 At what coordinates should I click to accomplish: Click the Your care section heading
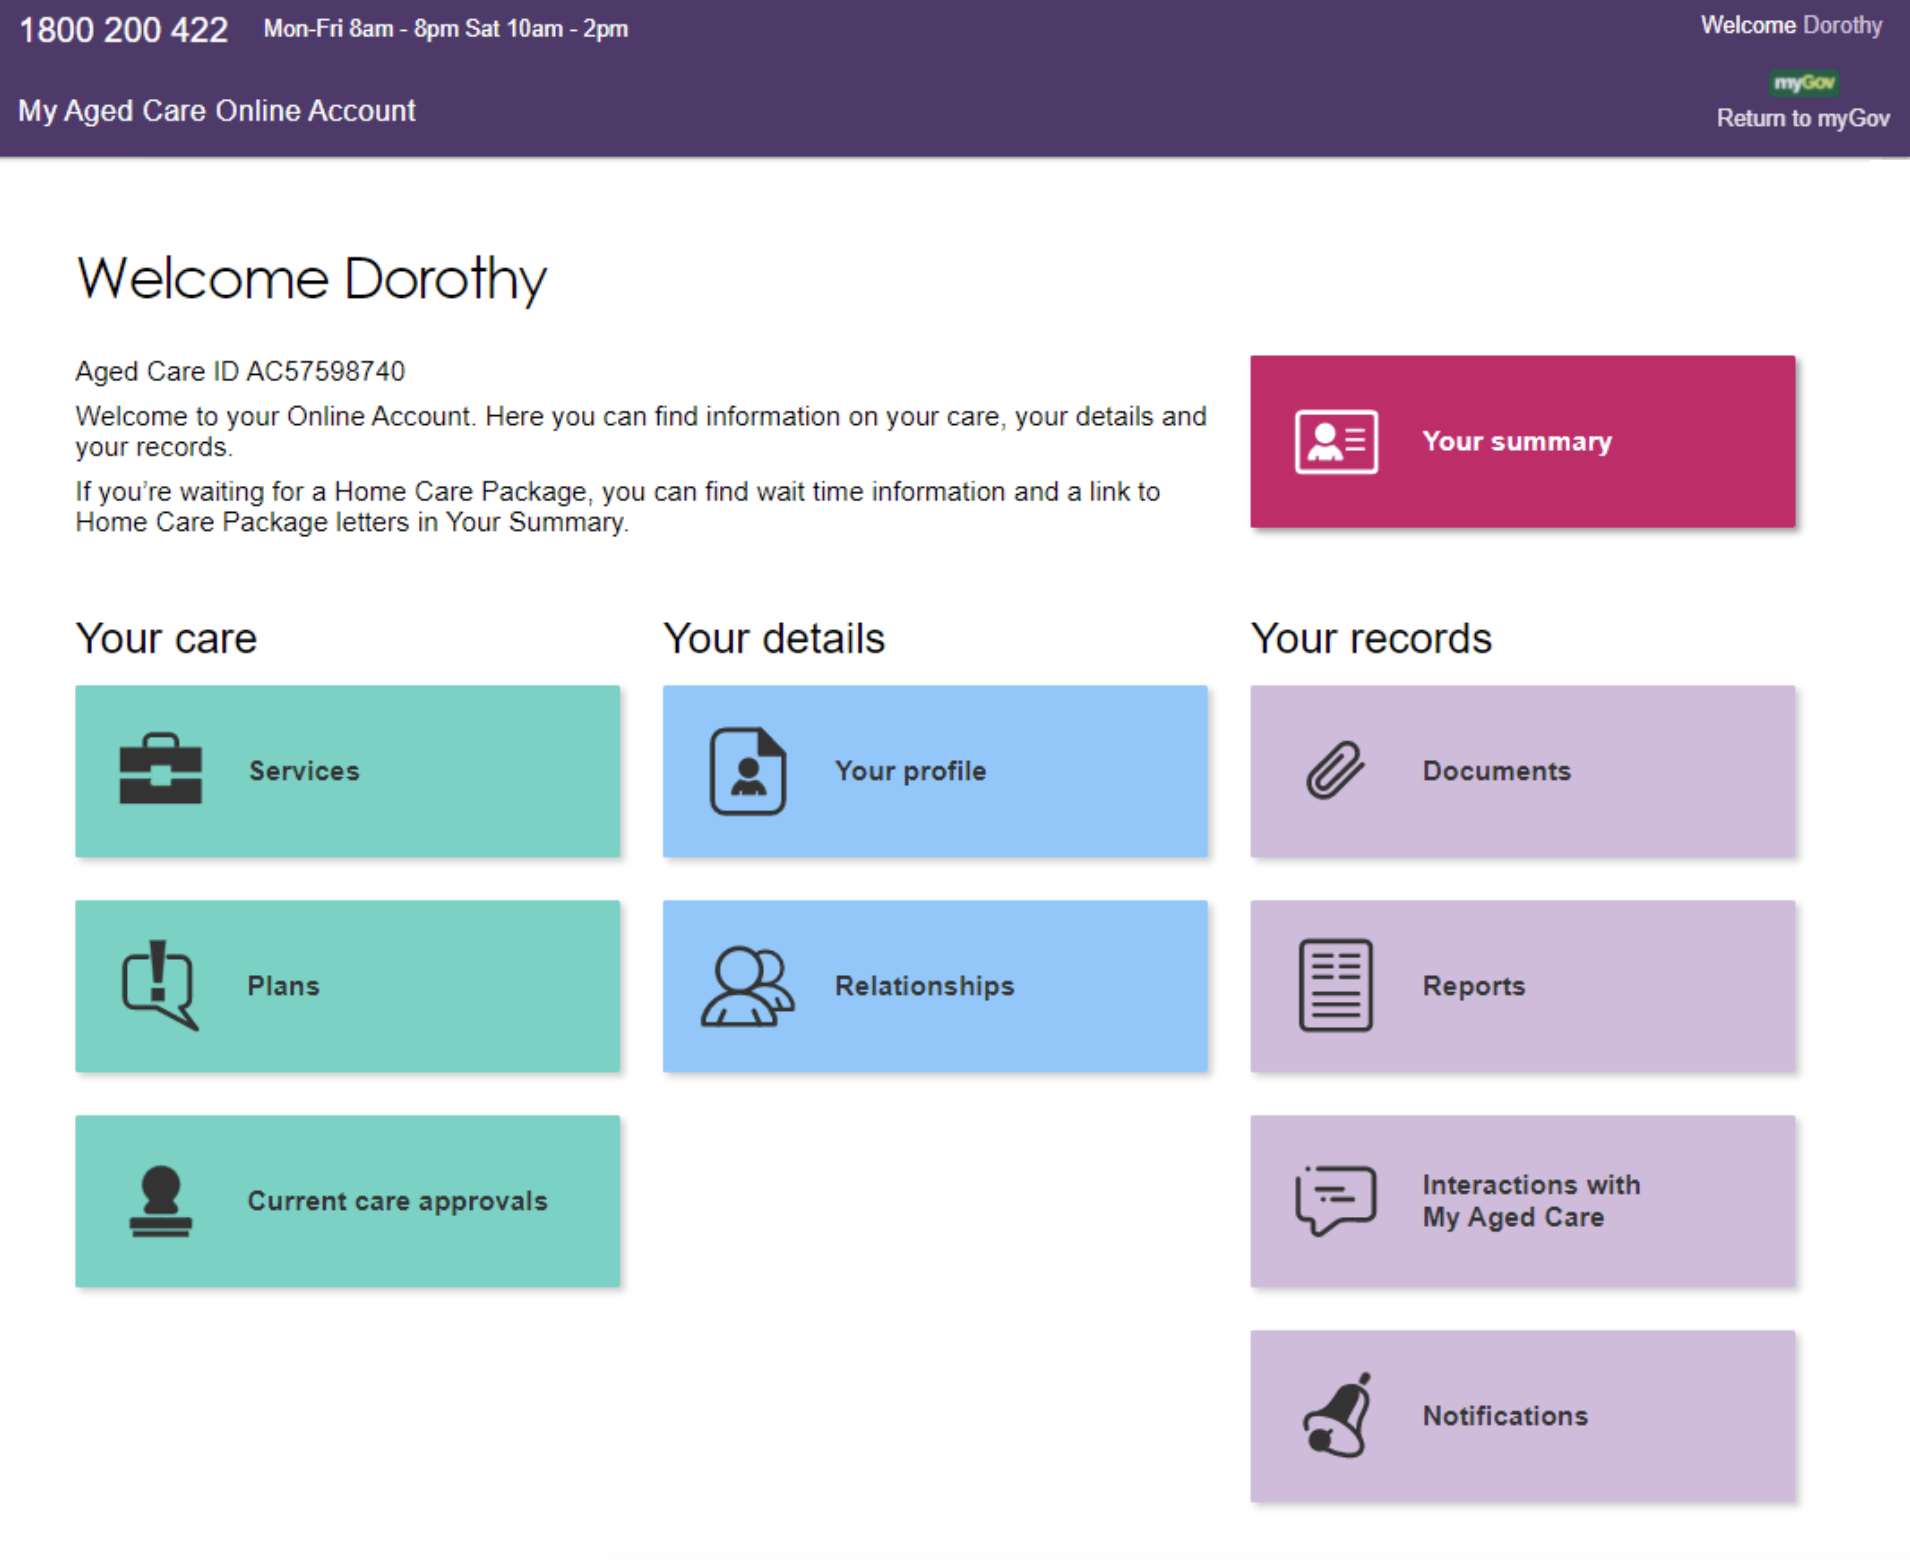[166, 638]
